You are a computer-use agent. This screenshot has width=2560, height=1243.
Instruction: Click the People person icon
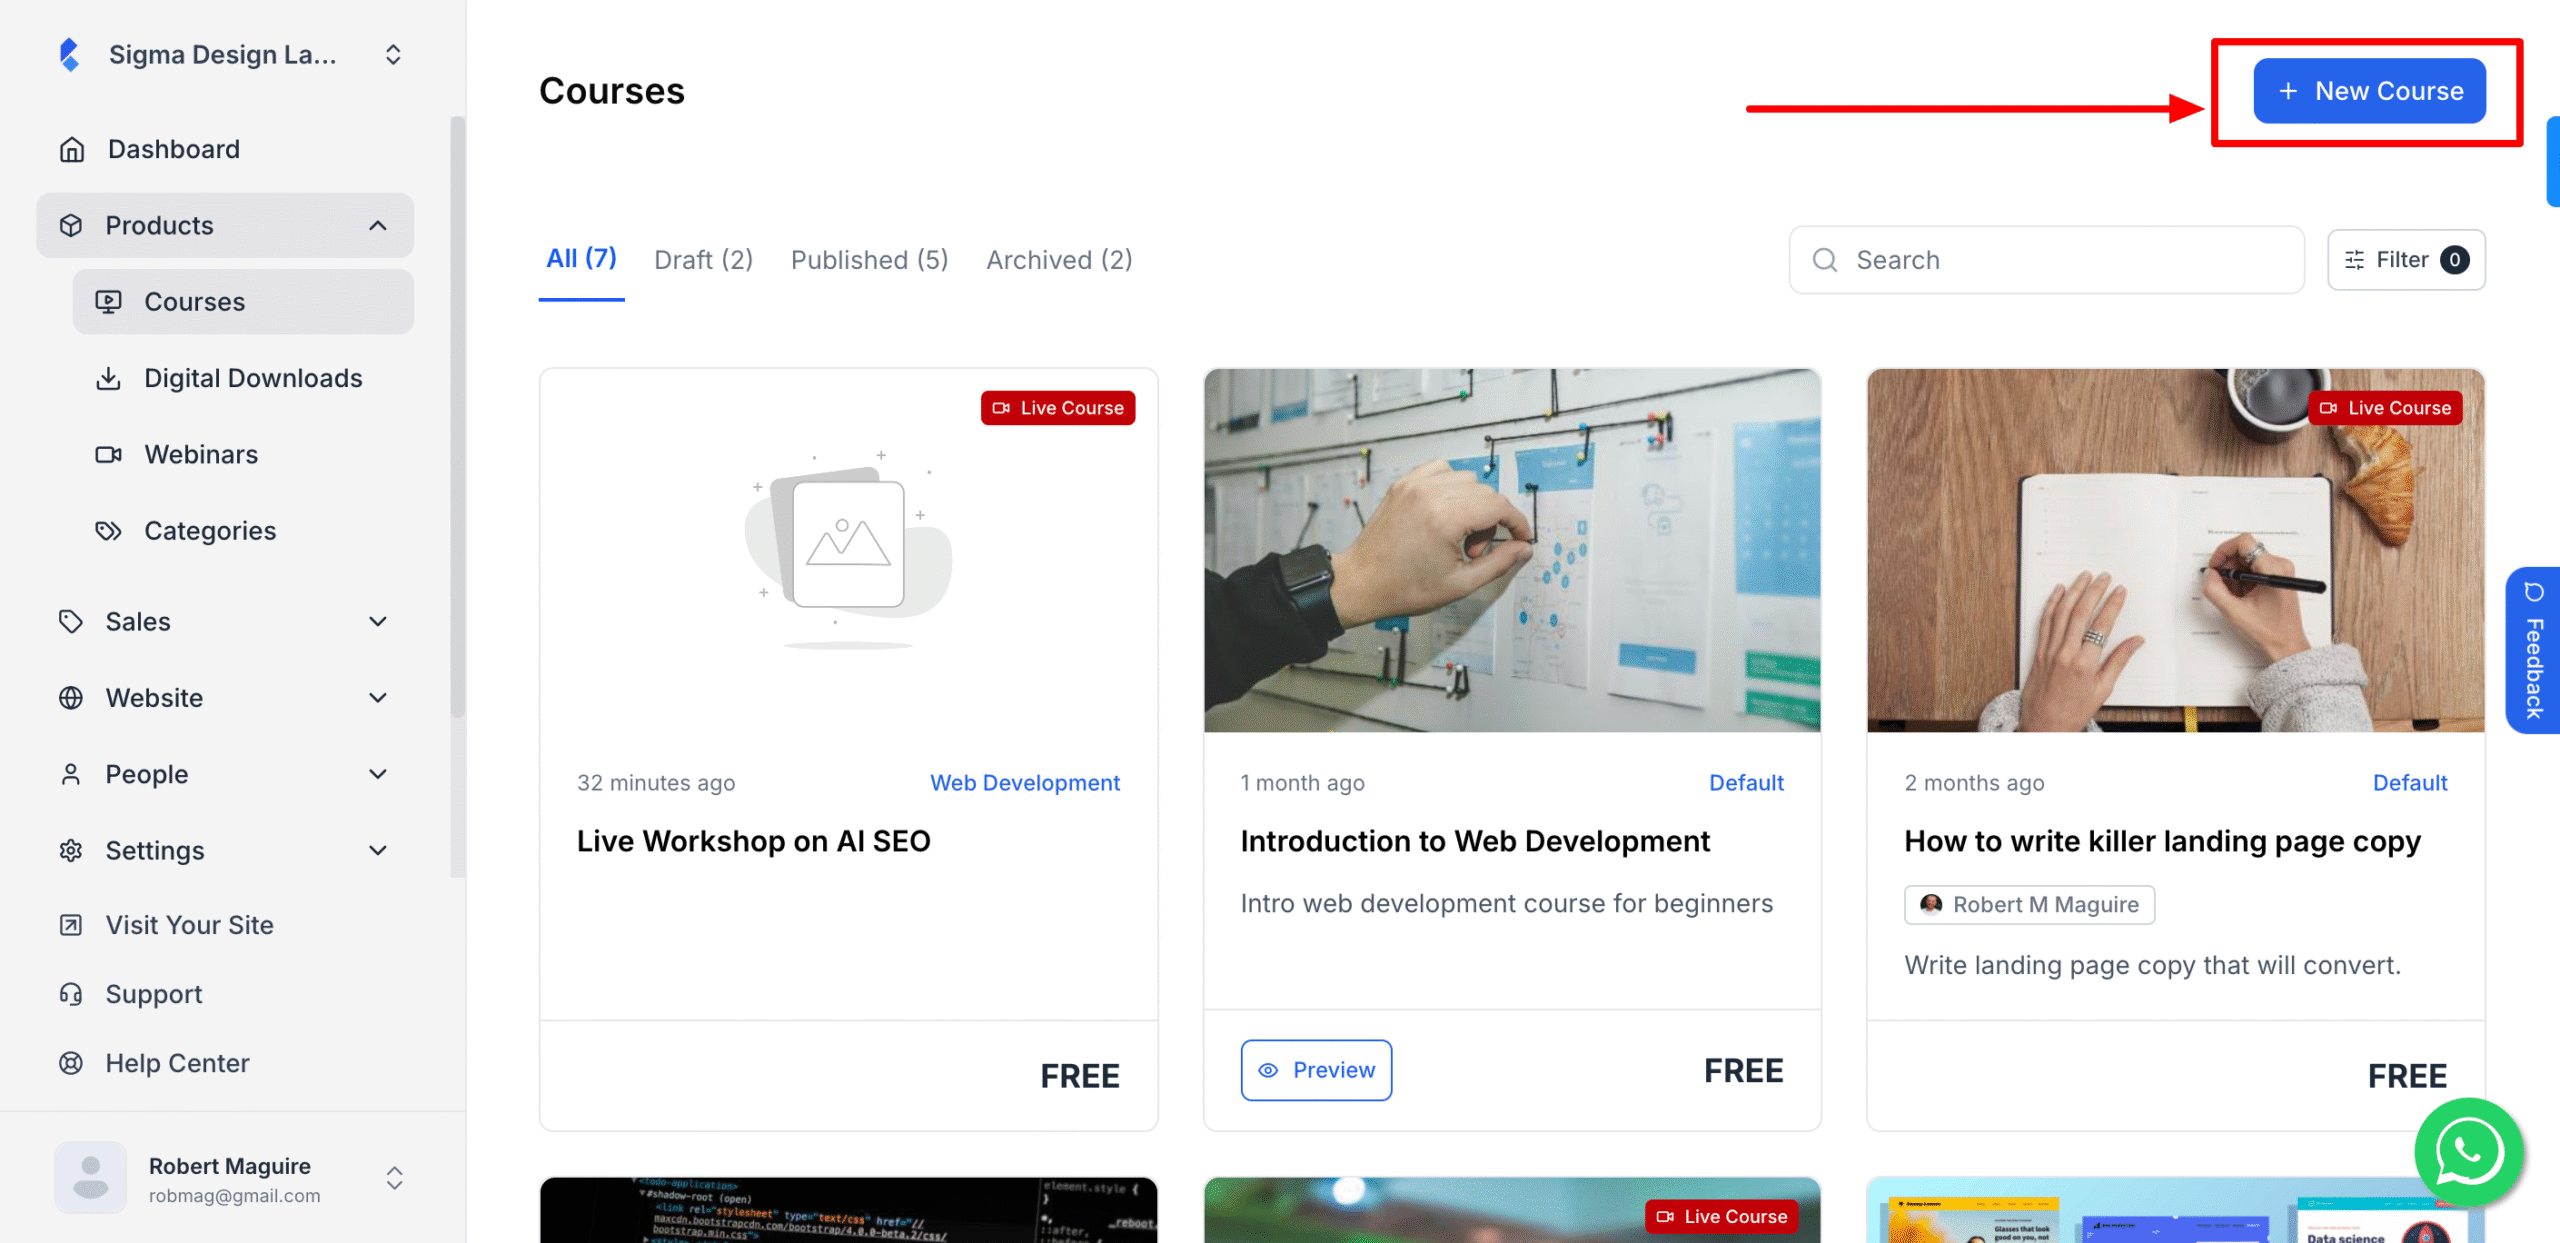[x=71, y=774]
